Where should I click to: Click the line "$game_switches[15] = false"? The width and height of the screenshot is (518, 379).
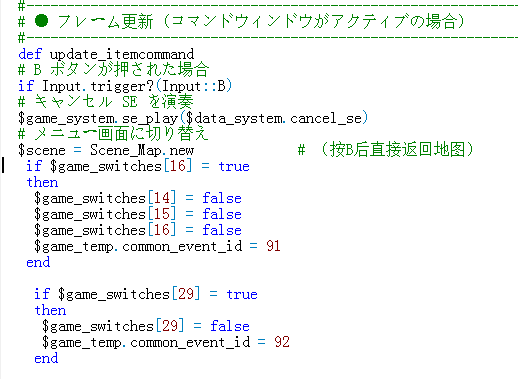pos(138,214)
